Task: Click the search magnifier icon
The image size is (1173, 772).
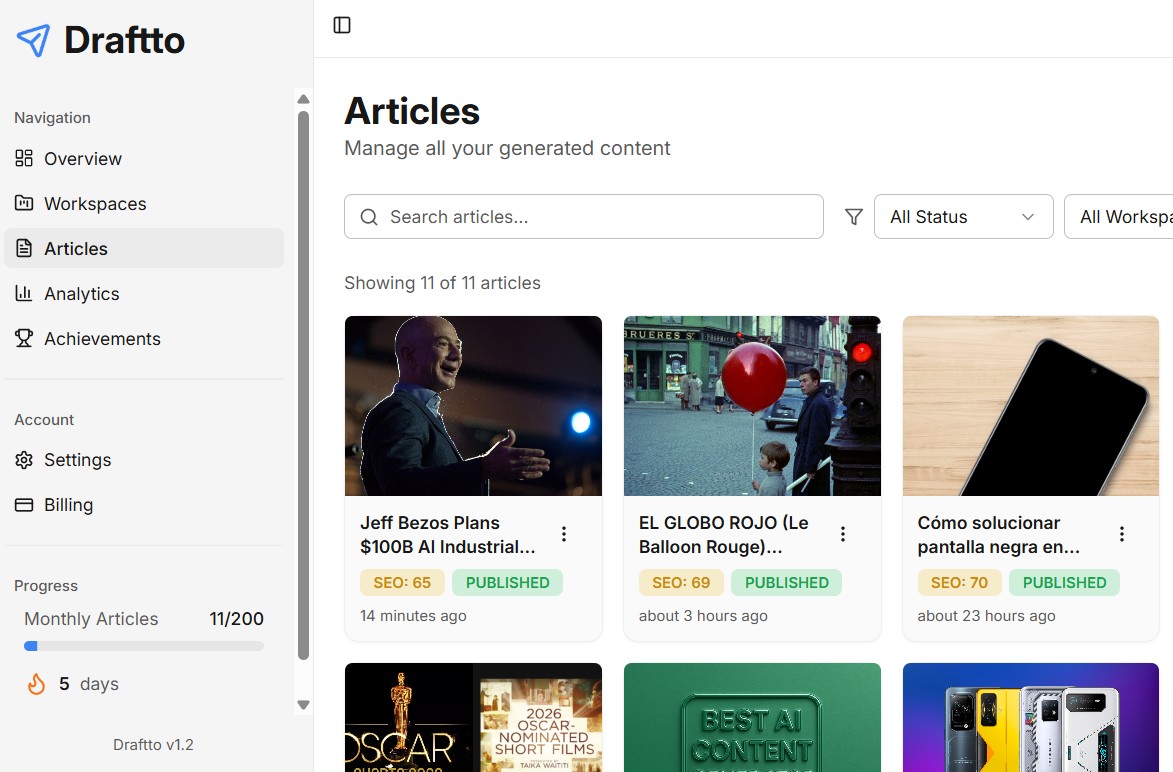Action: 369,217
